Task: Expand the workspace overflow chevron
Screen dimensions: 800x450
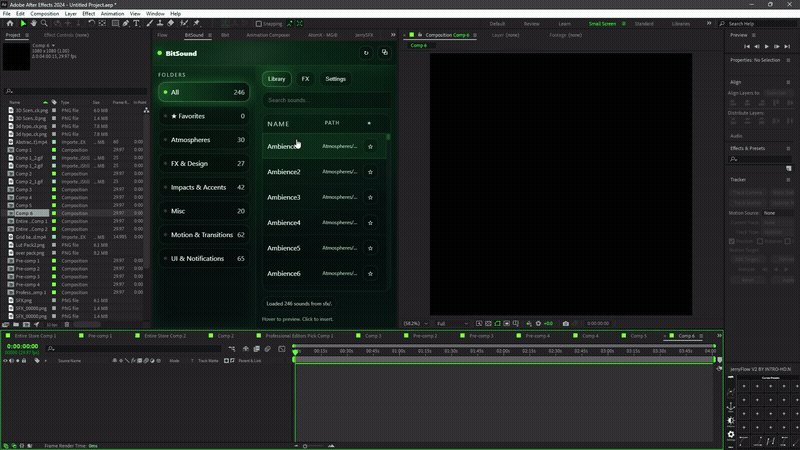Action: click(709, 23)
